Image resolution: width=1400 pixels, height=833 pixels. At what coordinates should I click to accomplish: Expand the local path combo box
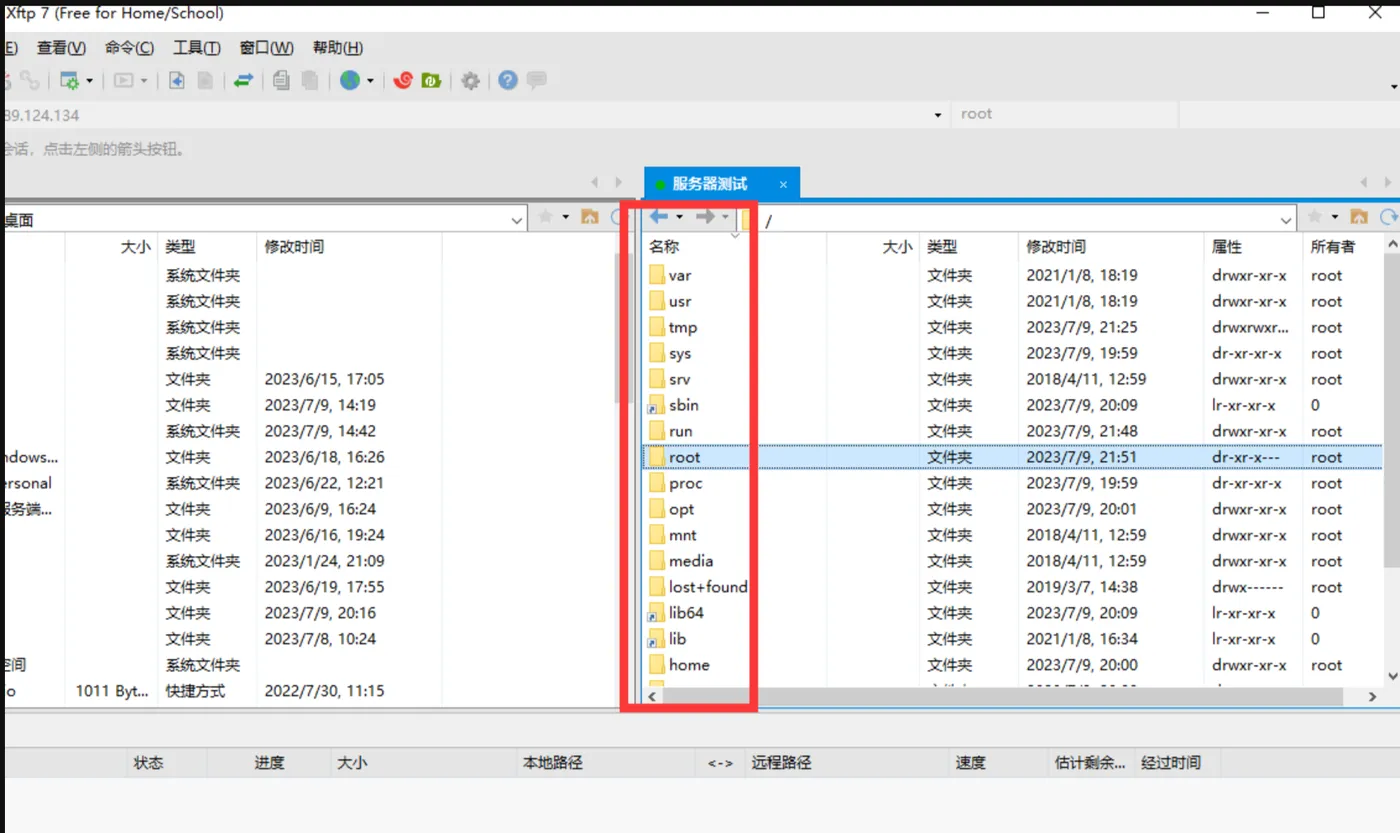click(x=517, y=220)
